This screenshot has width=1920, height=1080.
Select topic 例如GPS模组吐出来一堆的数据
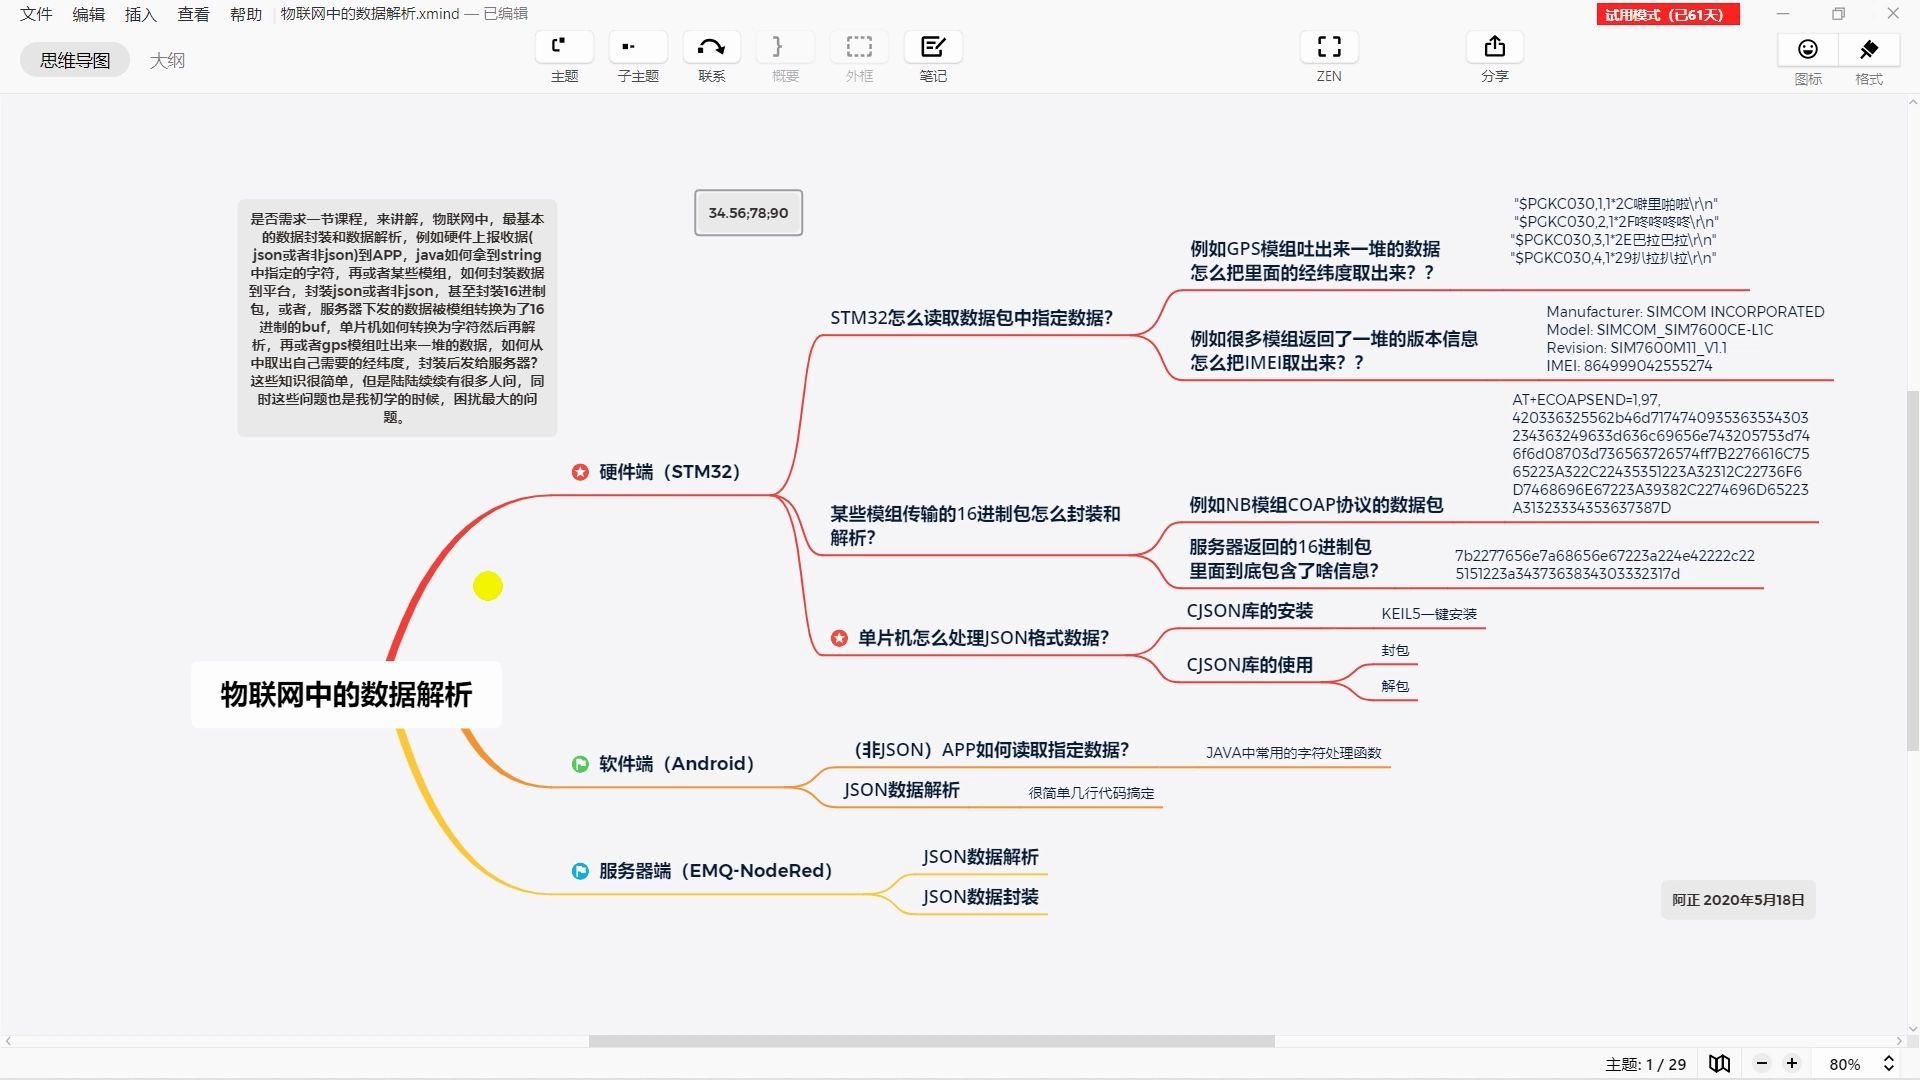(x=1314, y=261)
